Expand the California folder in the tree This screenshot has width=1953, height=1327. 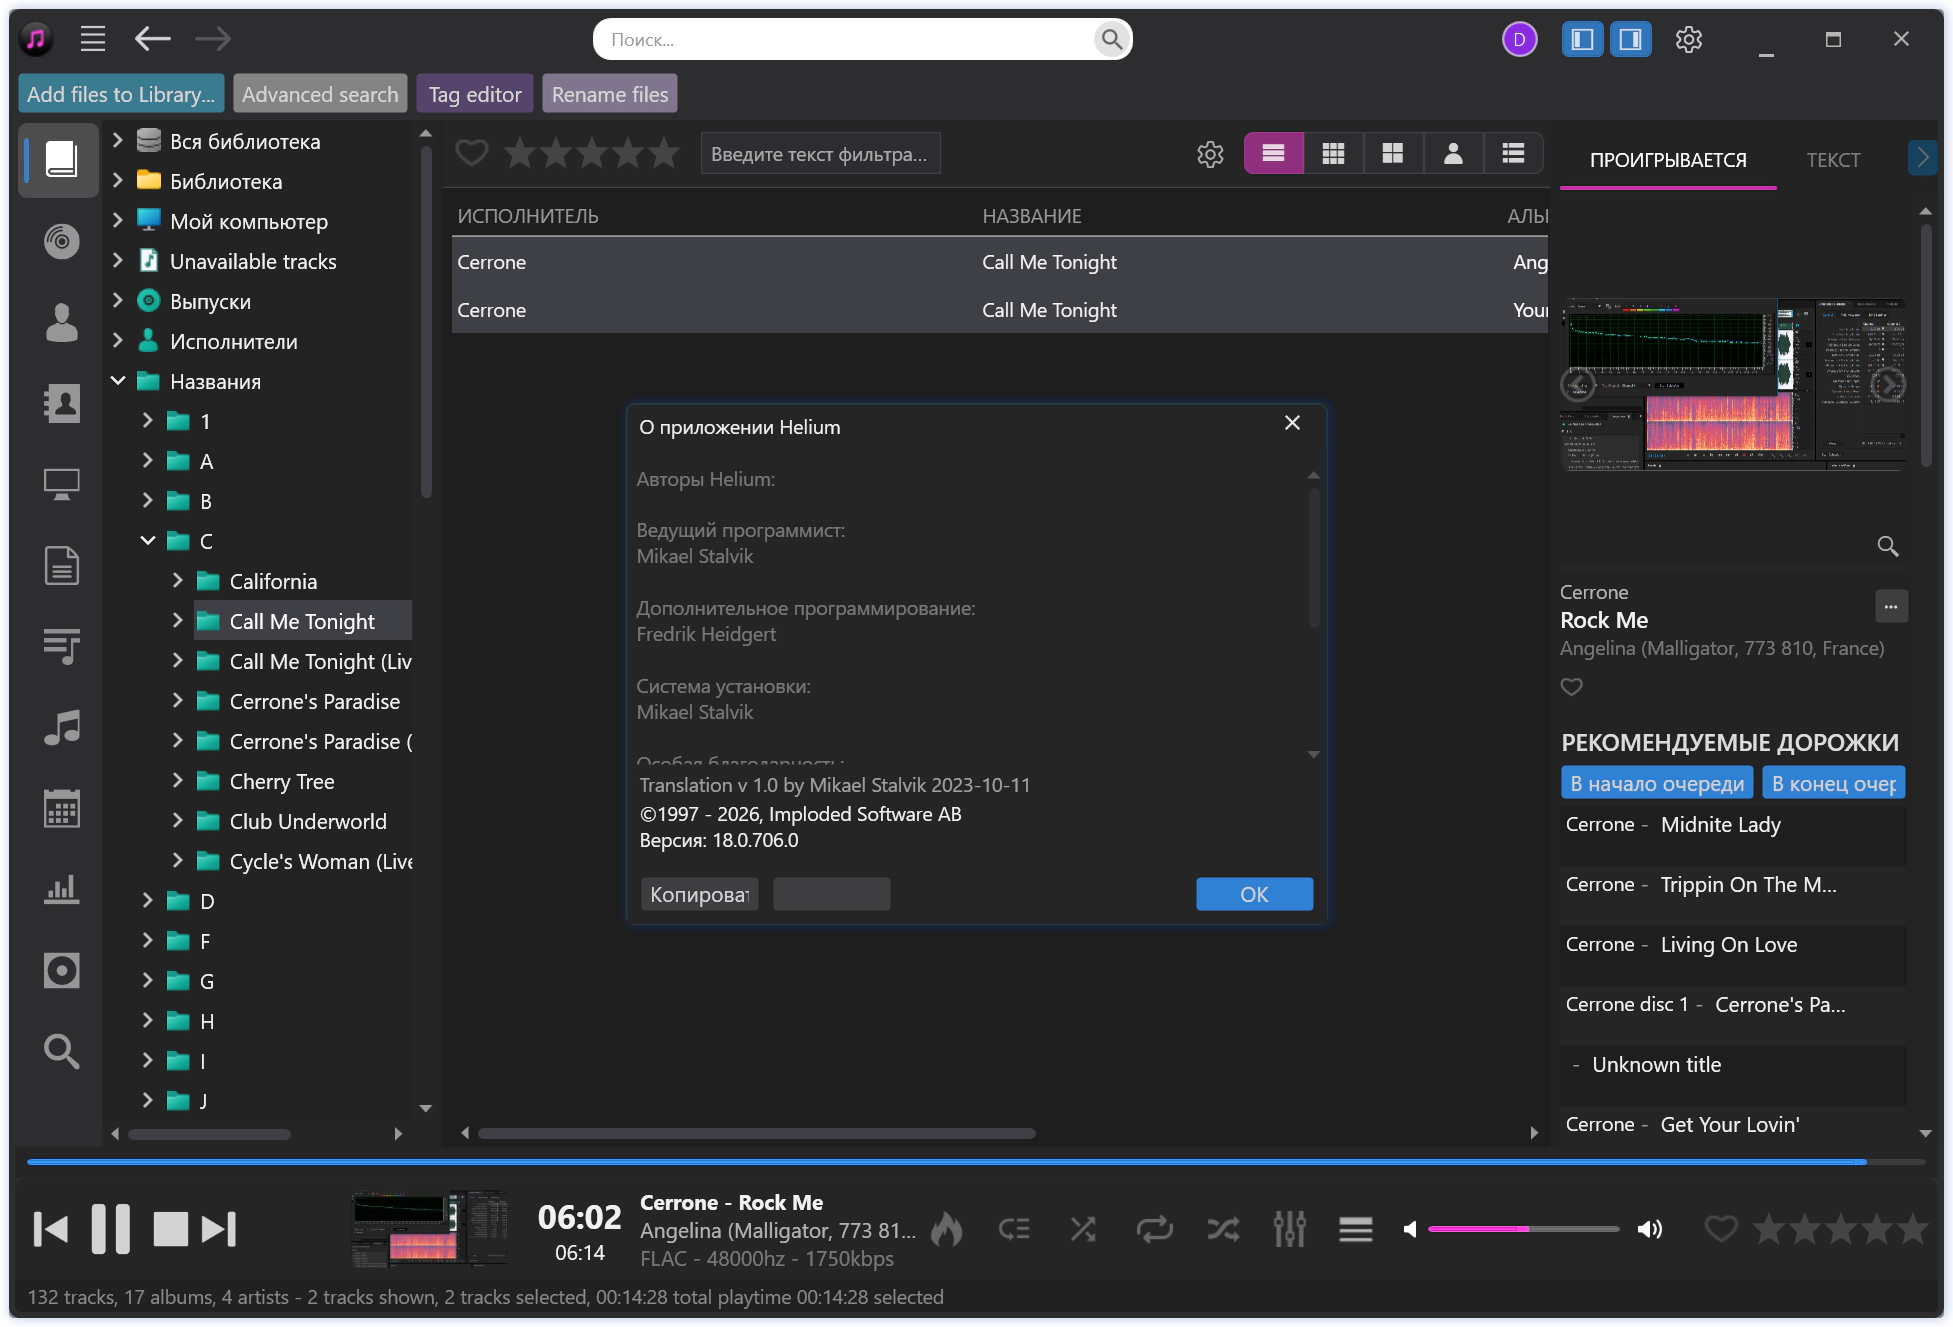click(x=178, y=581)
